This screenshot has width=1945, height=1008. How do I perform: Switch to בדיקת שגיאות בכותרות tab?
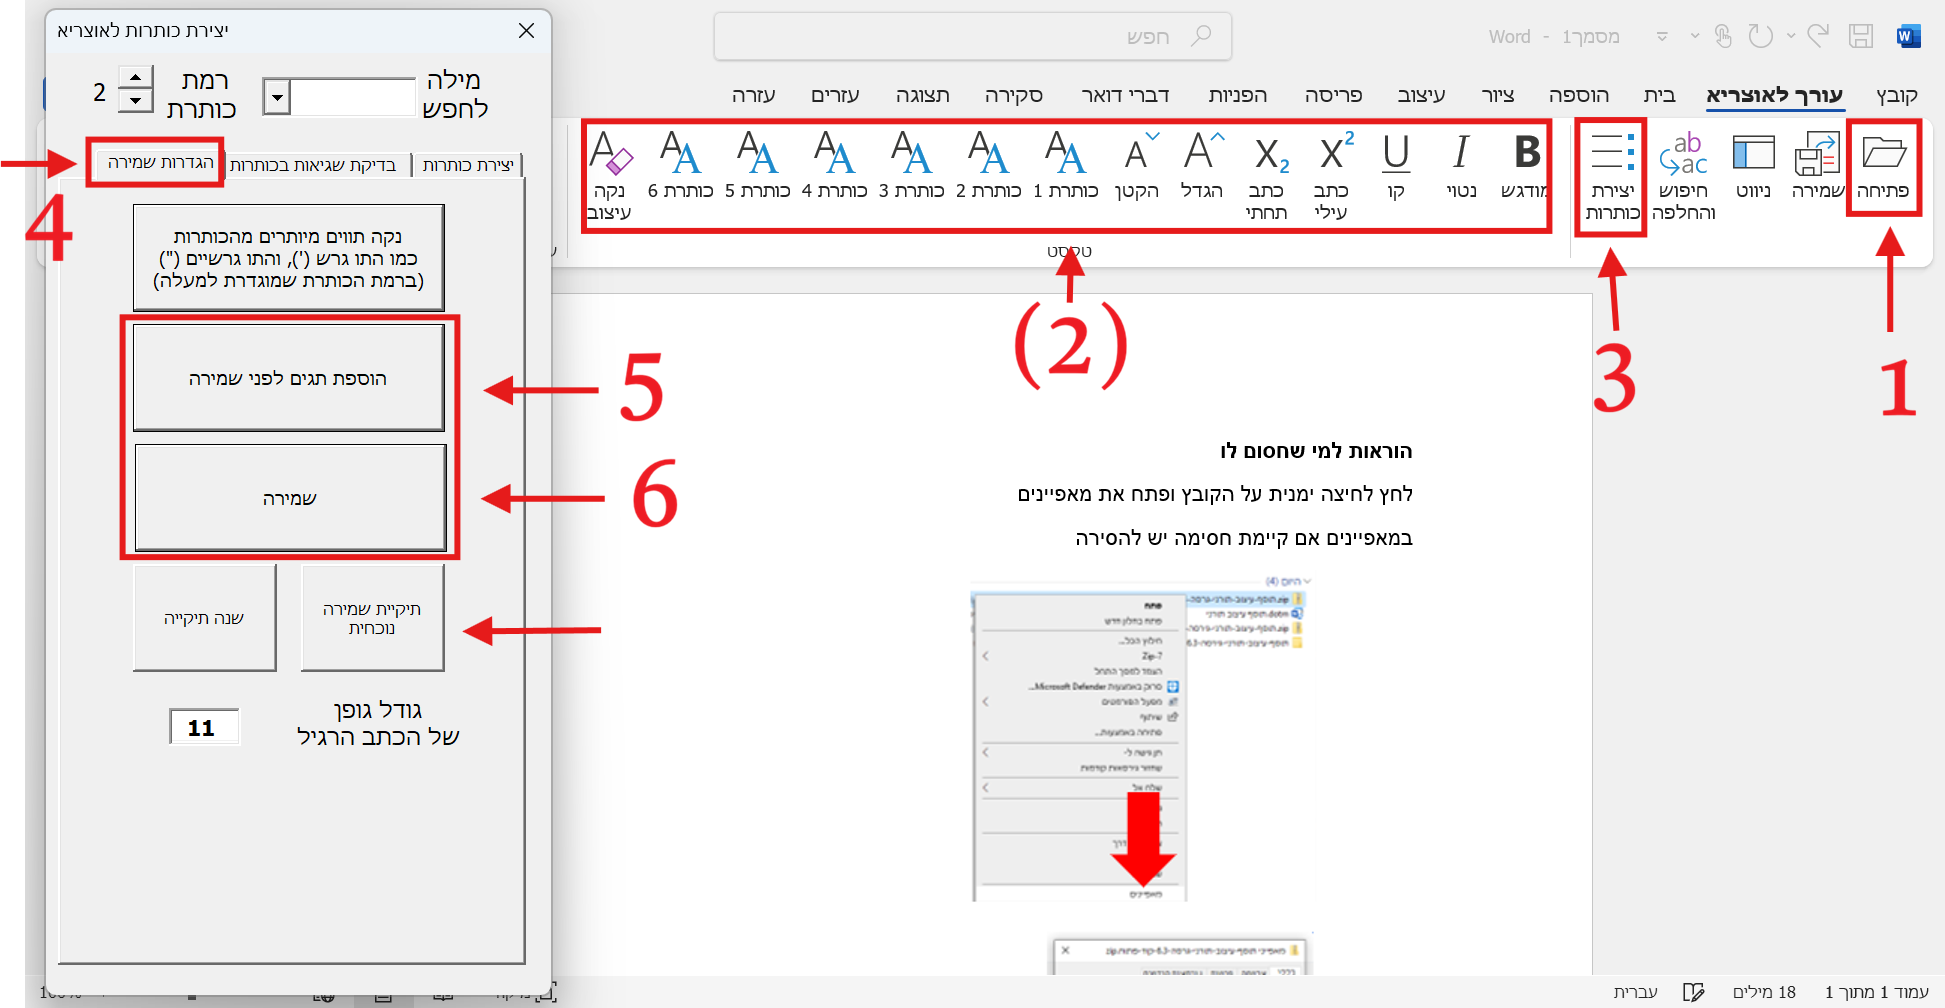pos(313,165)
